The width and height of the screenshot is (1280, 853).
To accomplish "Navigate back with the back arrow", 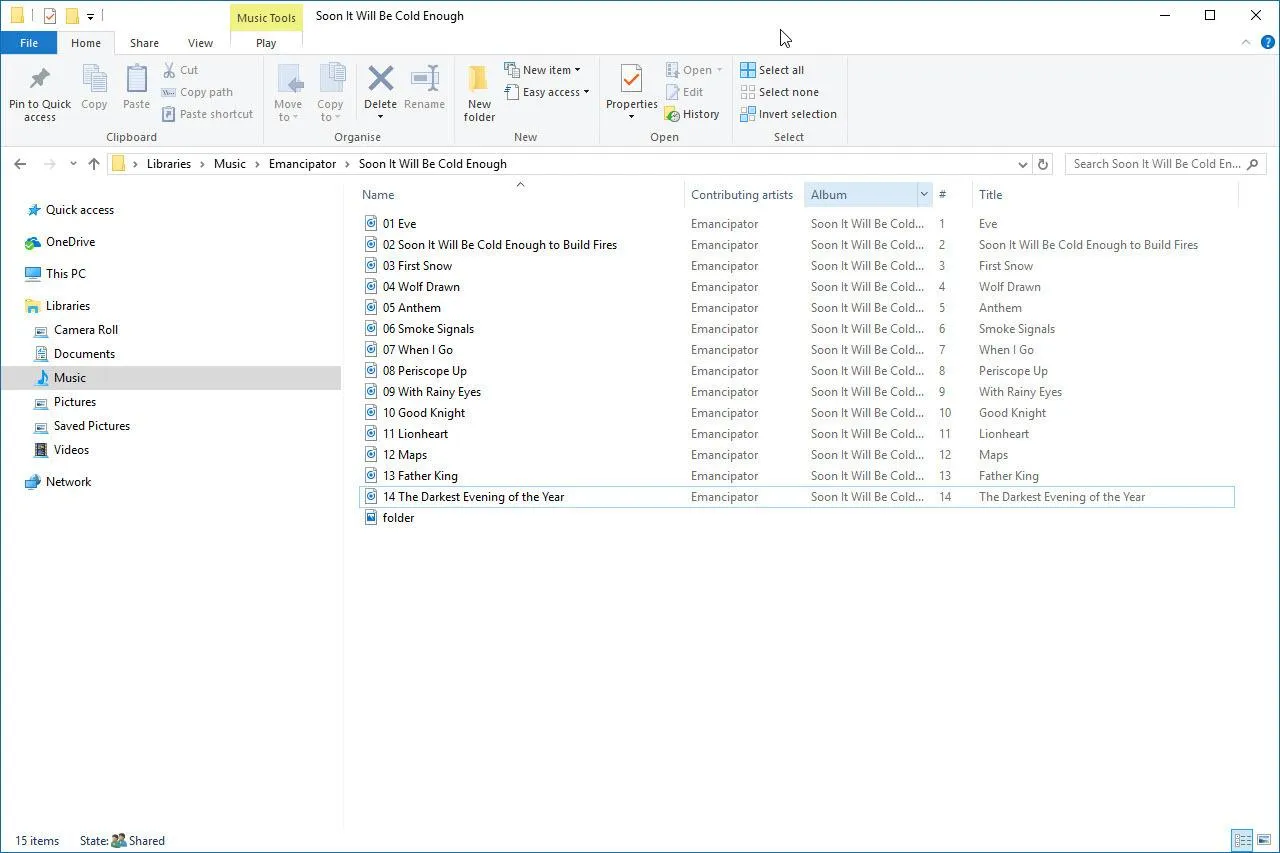I will tap(20, 164).
